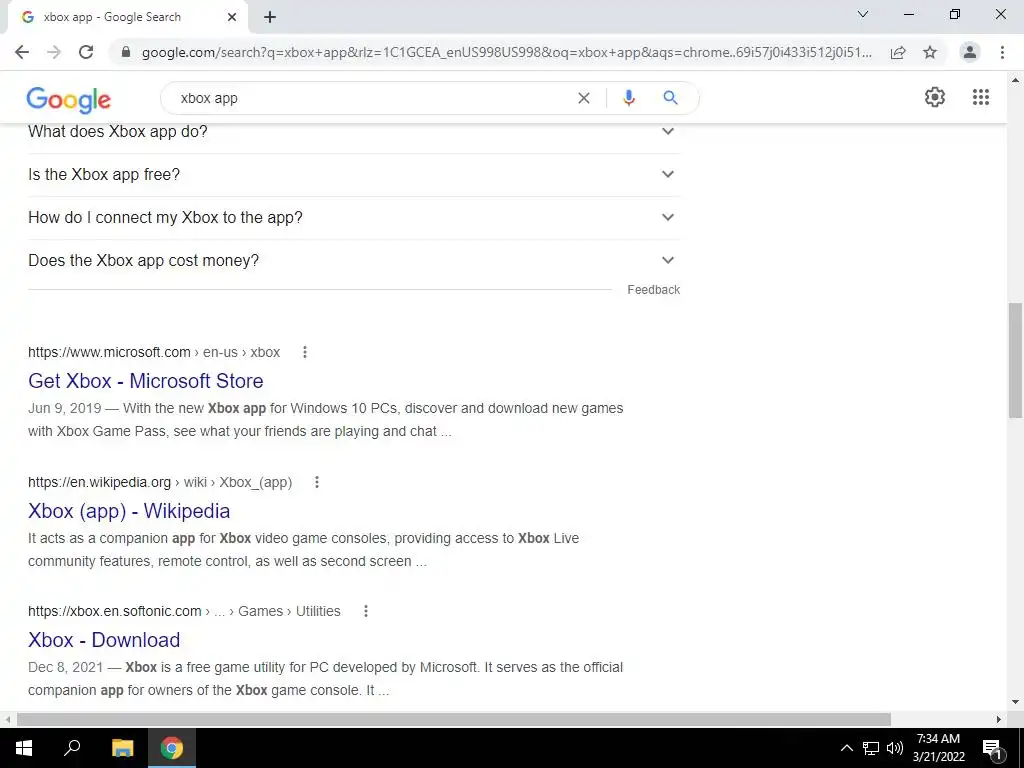Click the microsoft.com URL breadcrumb
Screen dimensions: 1024x768
[x=154, y=353]
